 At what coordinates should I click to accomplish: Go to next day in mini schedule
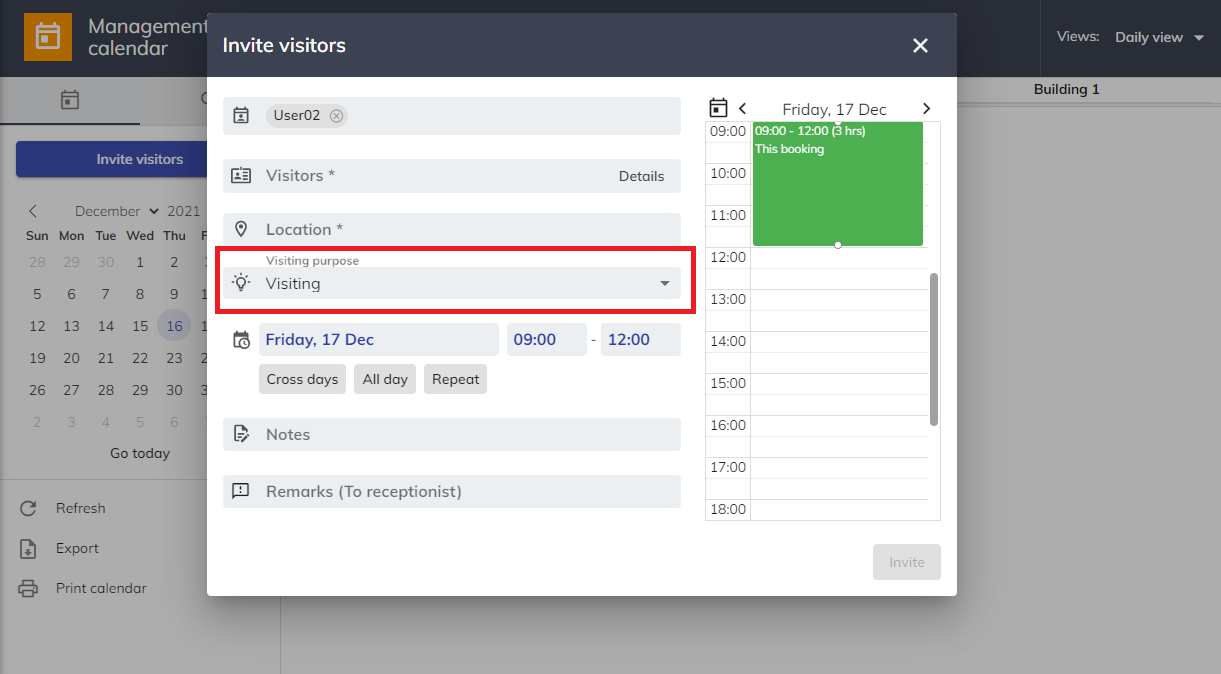926,109
